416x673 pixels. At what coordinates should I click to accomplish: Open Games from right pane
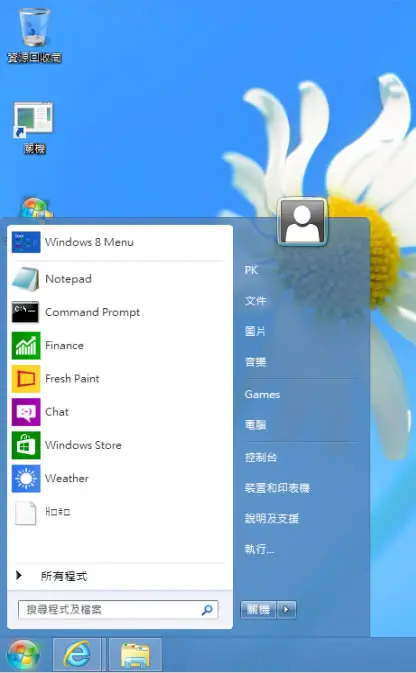(x=262, y=394)
